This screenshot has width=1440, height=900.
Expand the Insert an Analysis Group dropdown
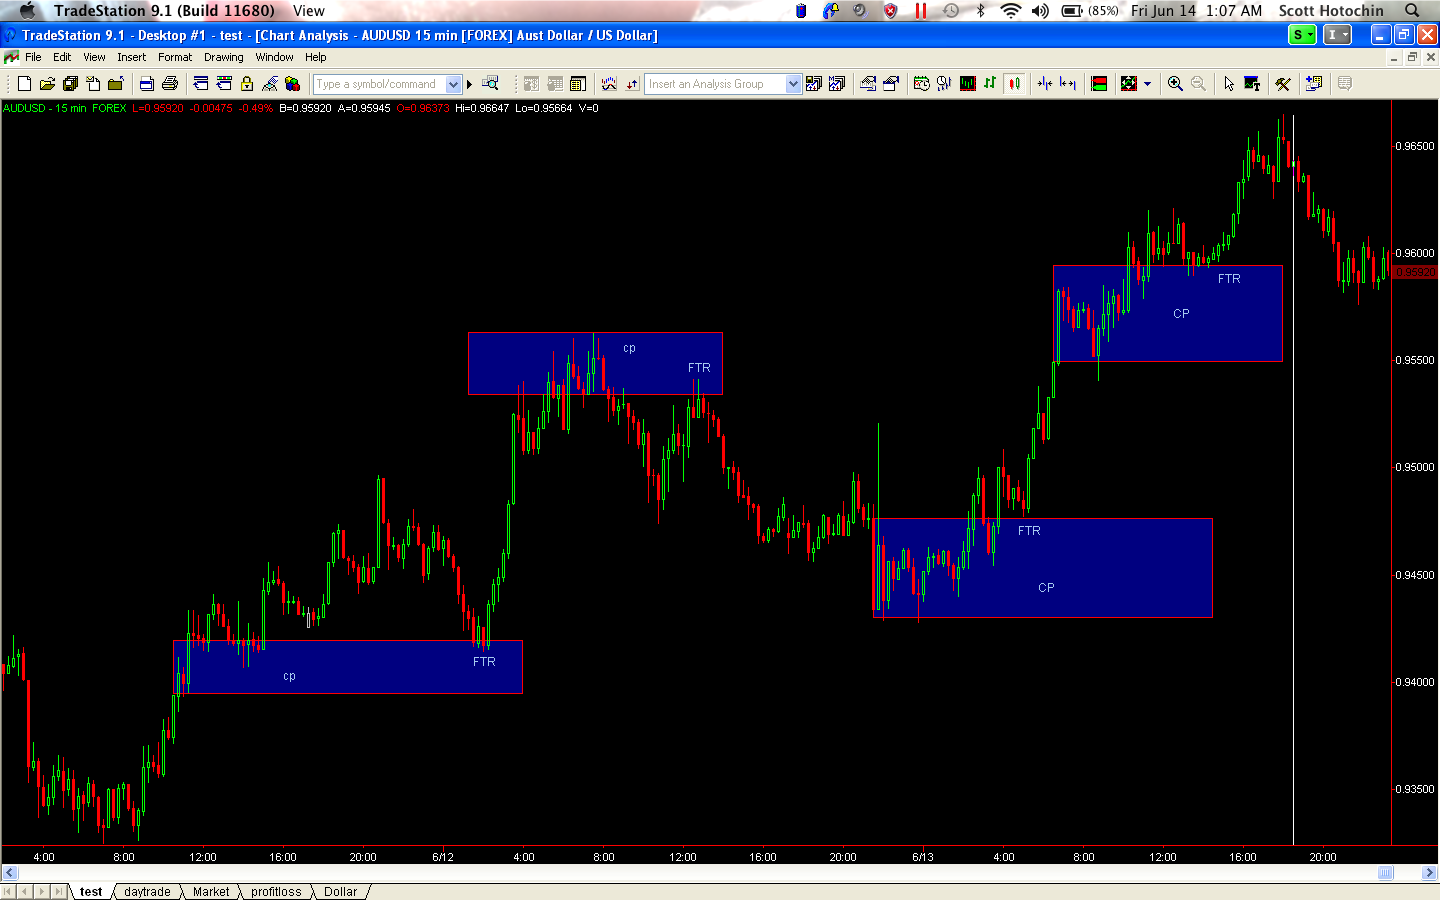pyautogui.click(x=793, y=84)
